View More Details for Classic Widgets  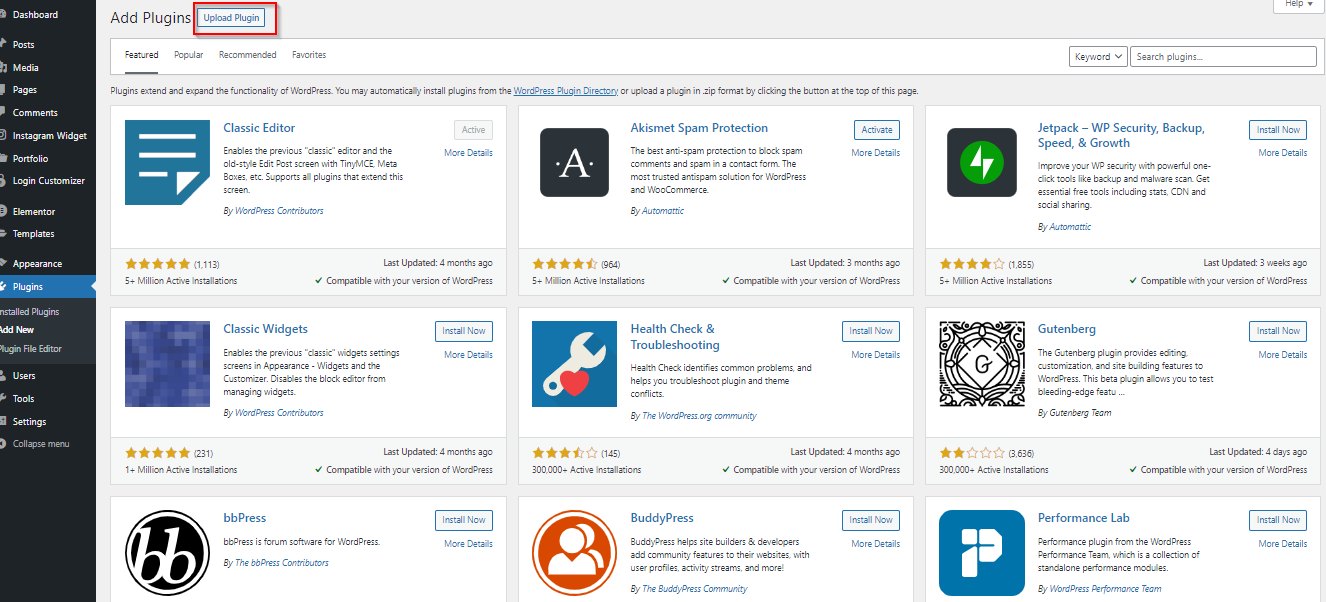point(469,355)
